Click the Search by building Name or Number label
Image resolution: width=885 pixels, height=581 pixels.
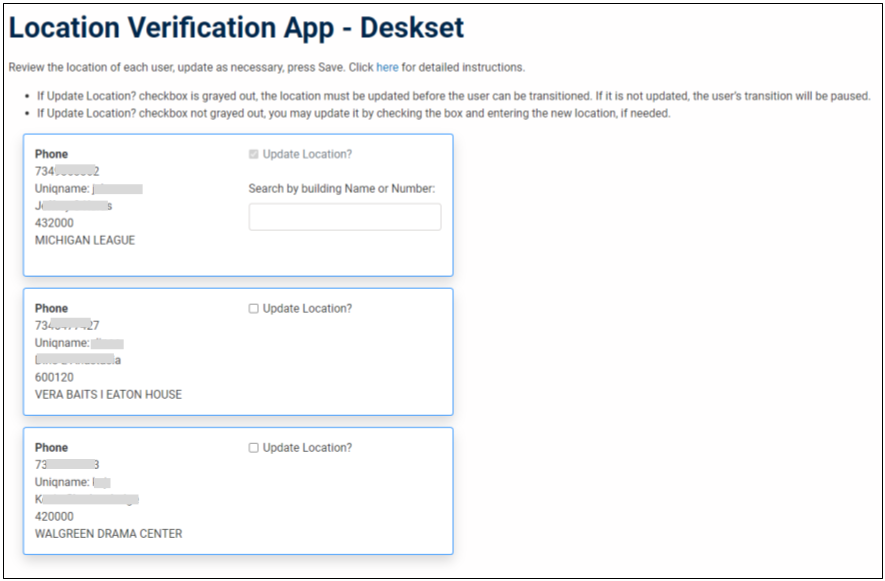344,188
